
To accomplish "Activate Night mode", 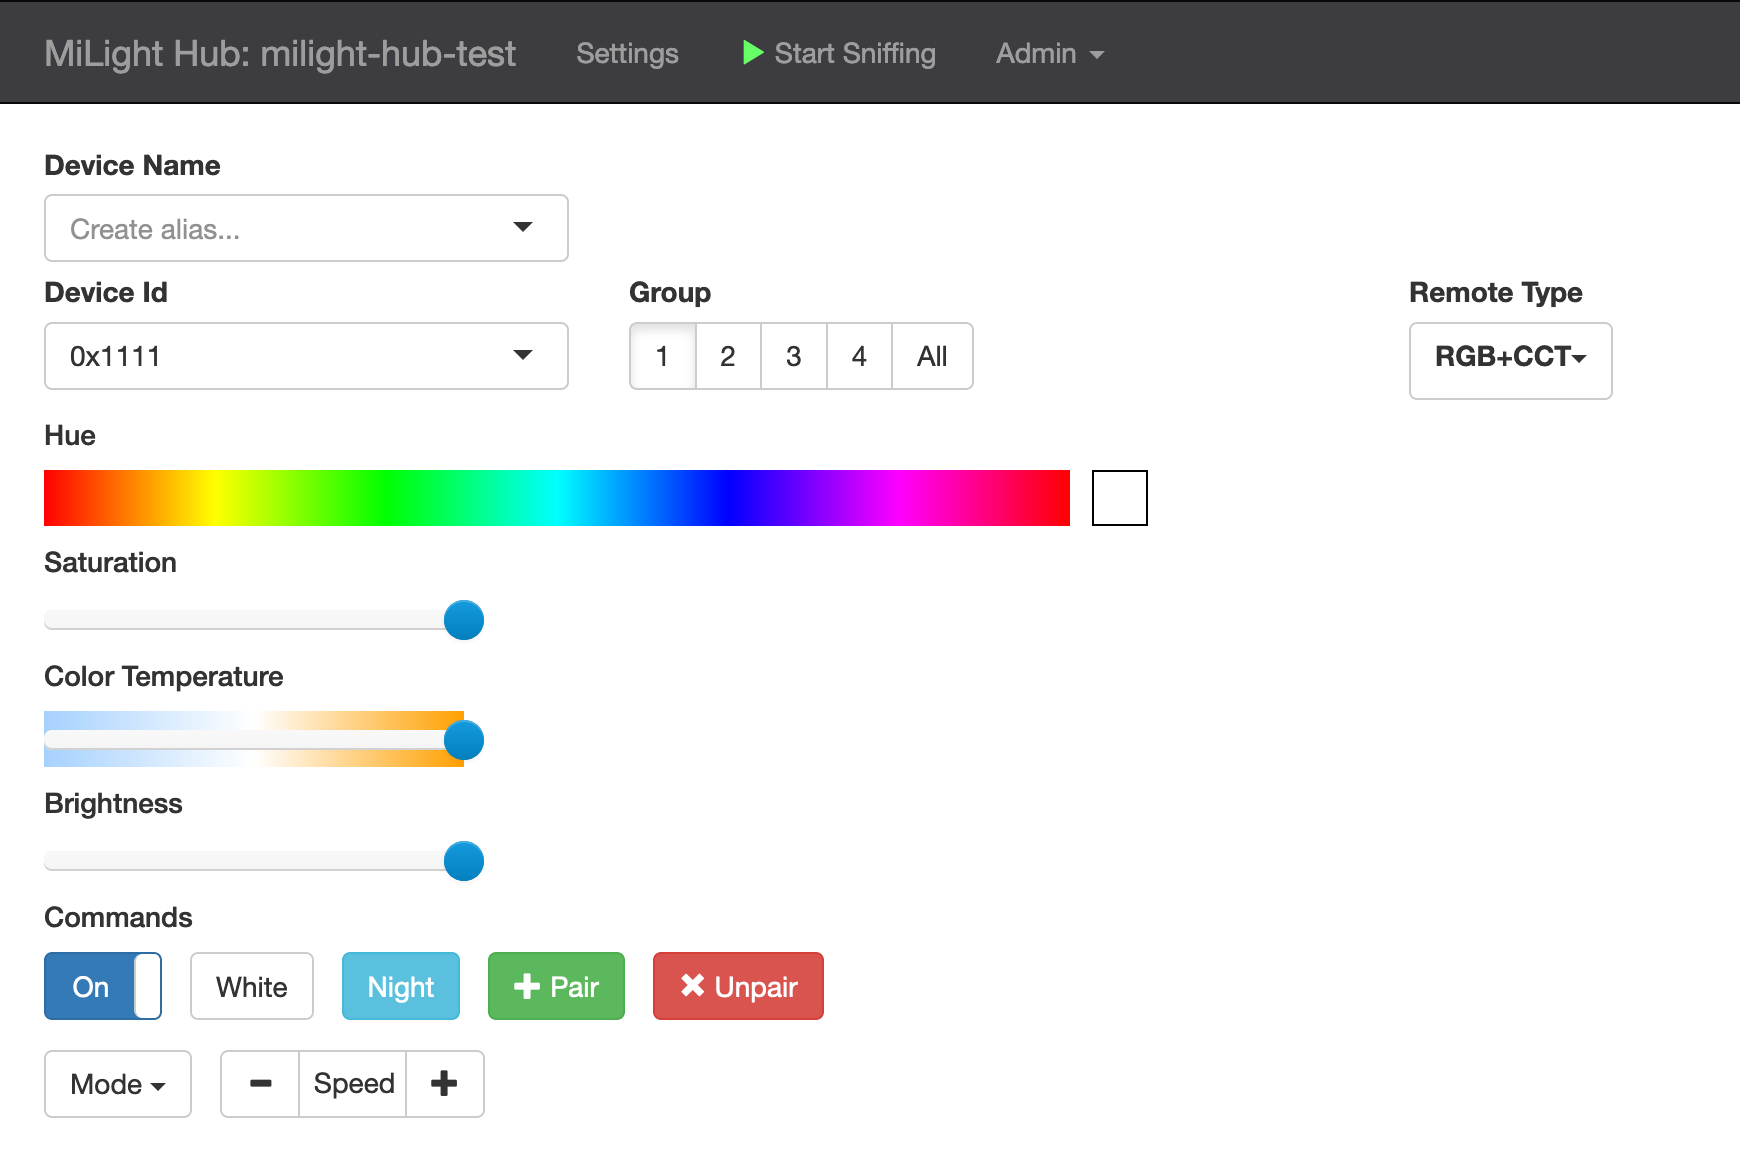I will [x=401, y=986].
